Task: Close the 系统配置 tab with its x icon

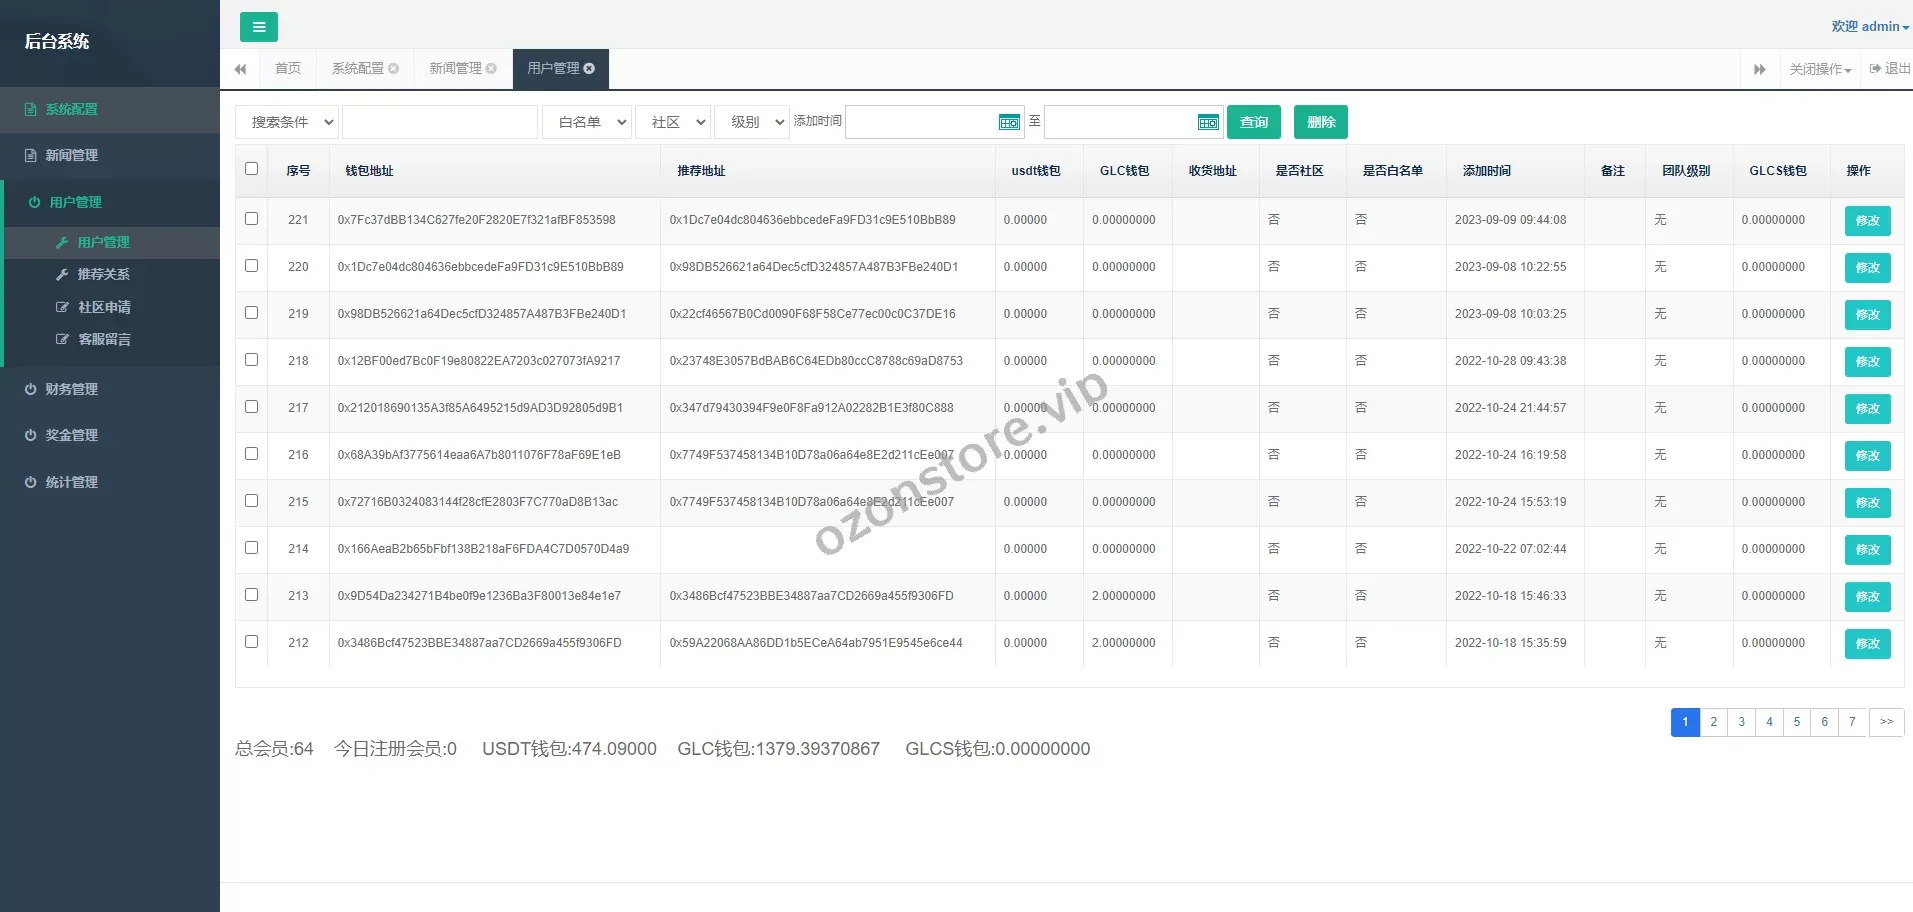Action: click(394, 69)
